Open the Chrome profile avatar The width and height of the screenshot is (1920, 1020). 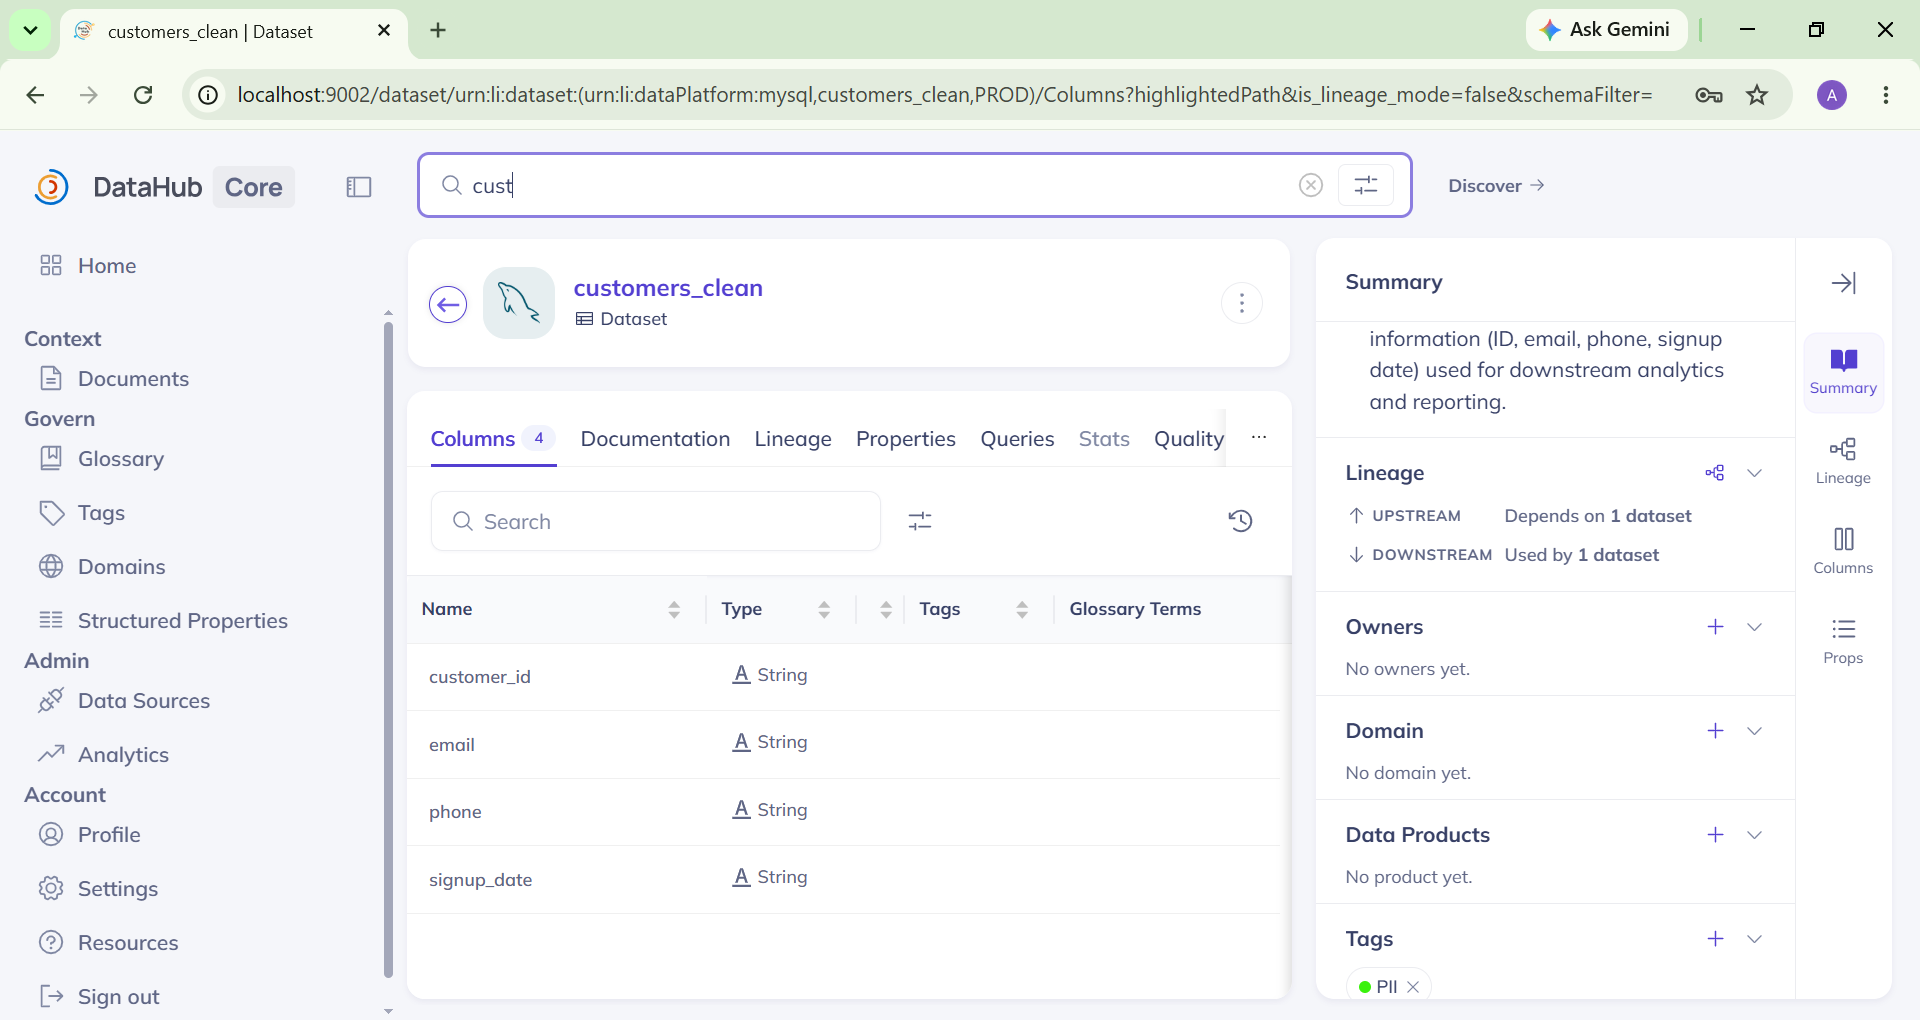pos(1832,95)
